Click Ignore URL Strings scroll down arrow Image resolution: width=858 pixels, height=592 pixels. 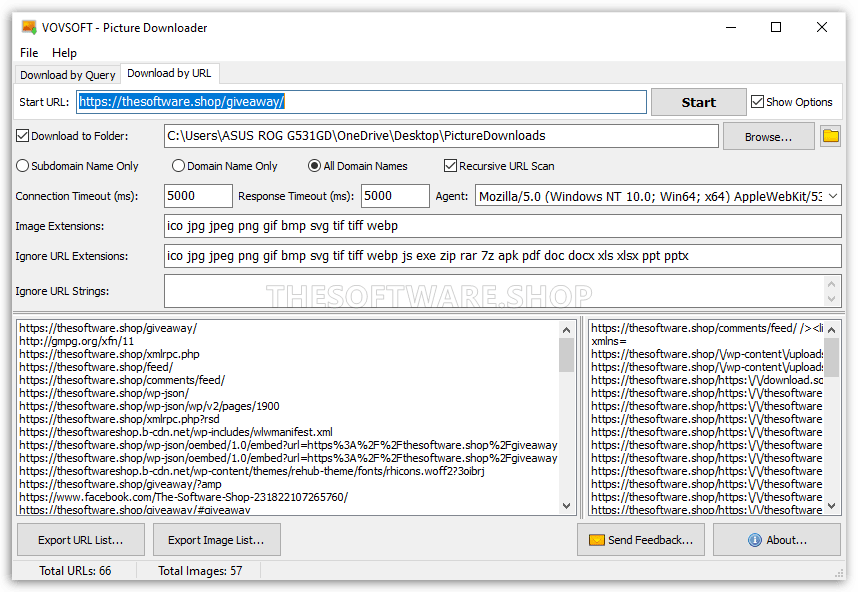[x=832, y=299]
